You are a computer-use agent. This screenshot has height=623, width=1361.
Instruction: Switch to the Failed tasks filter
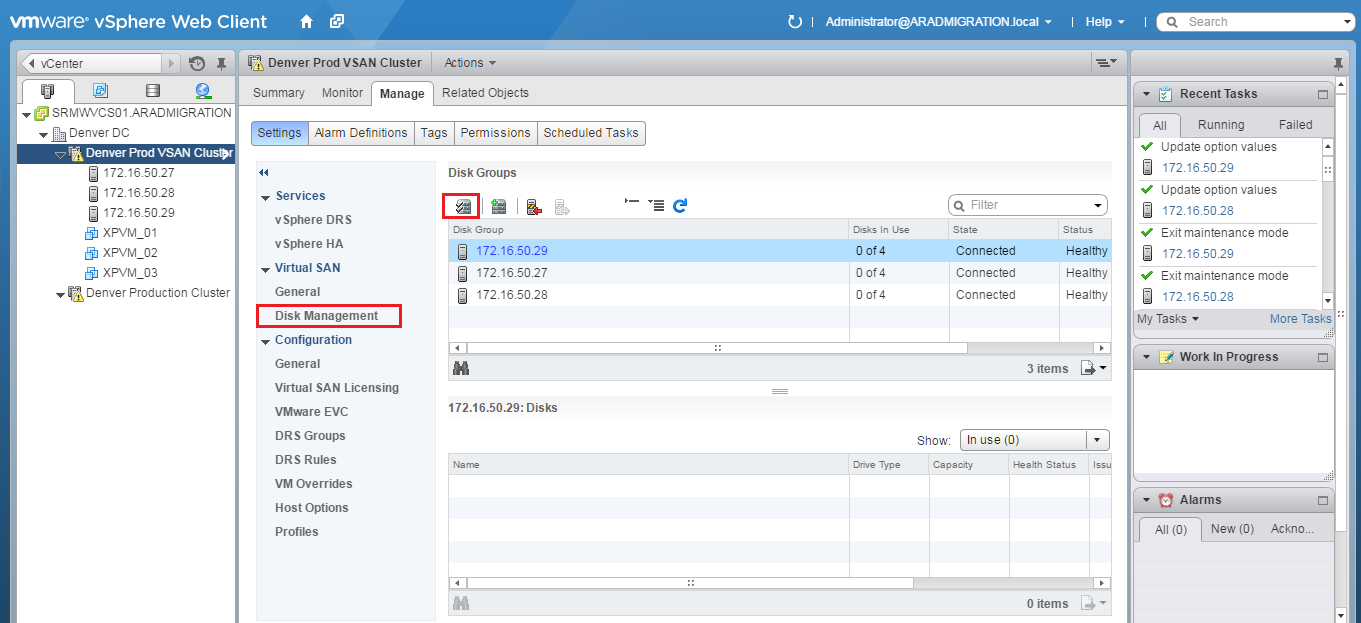coord(1295,124)
